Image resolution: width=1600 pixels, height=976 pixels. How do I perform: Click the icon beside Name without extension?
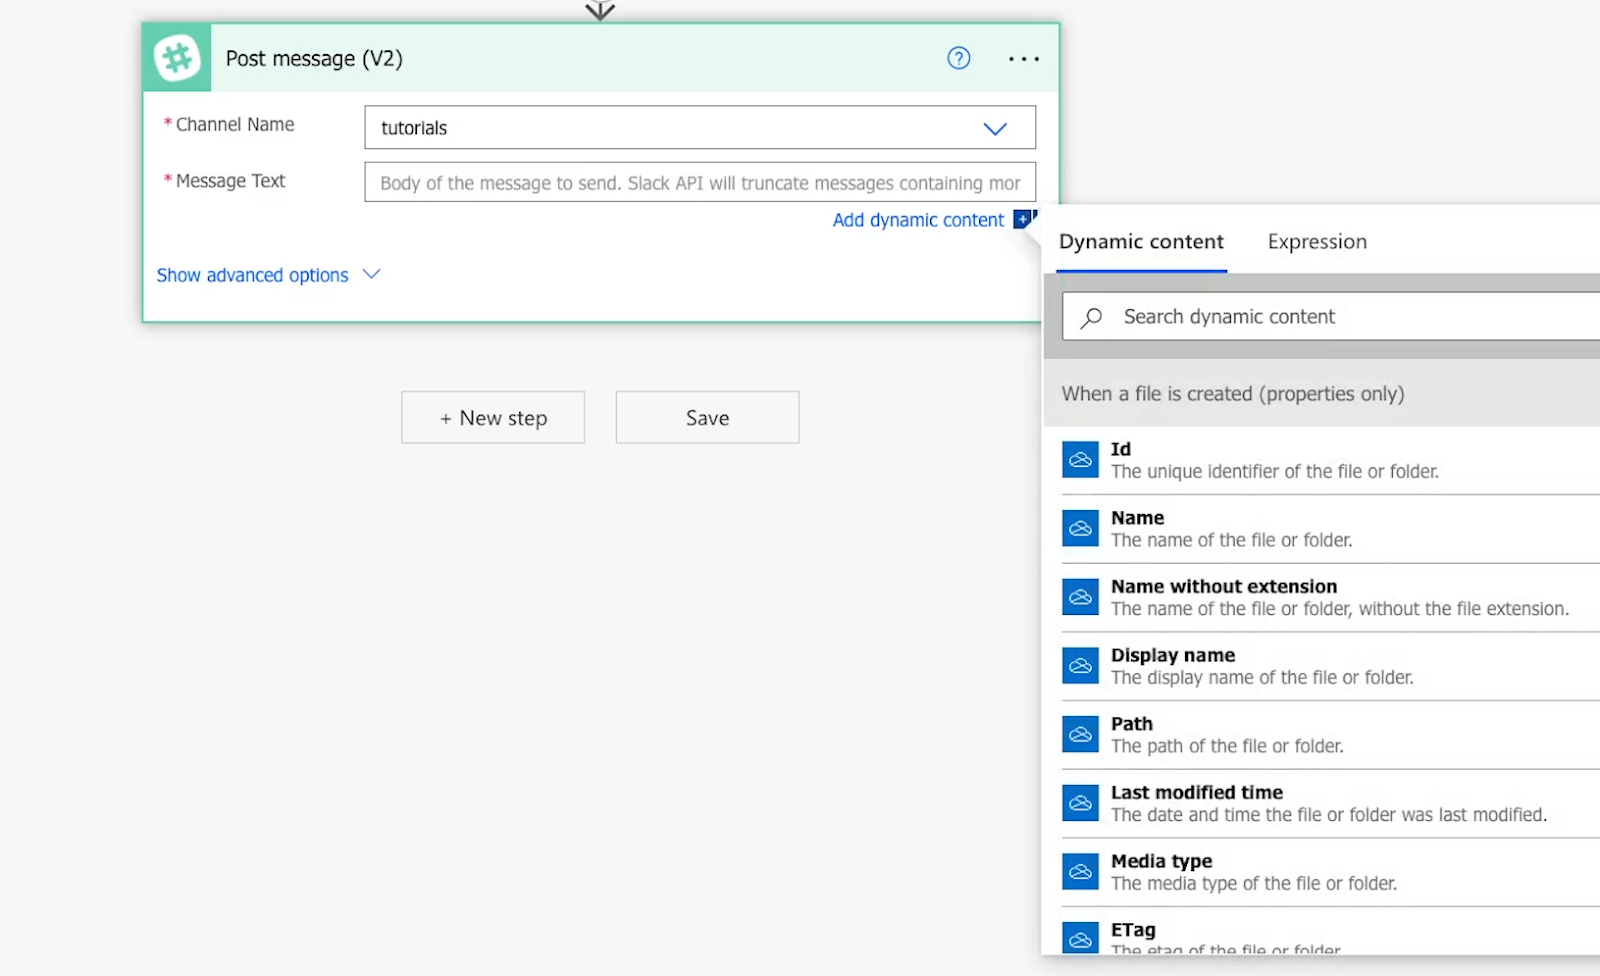(1080, 597)
